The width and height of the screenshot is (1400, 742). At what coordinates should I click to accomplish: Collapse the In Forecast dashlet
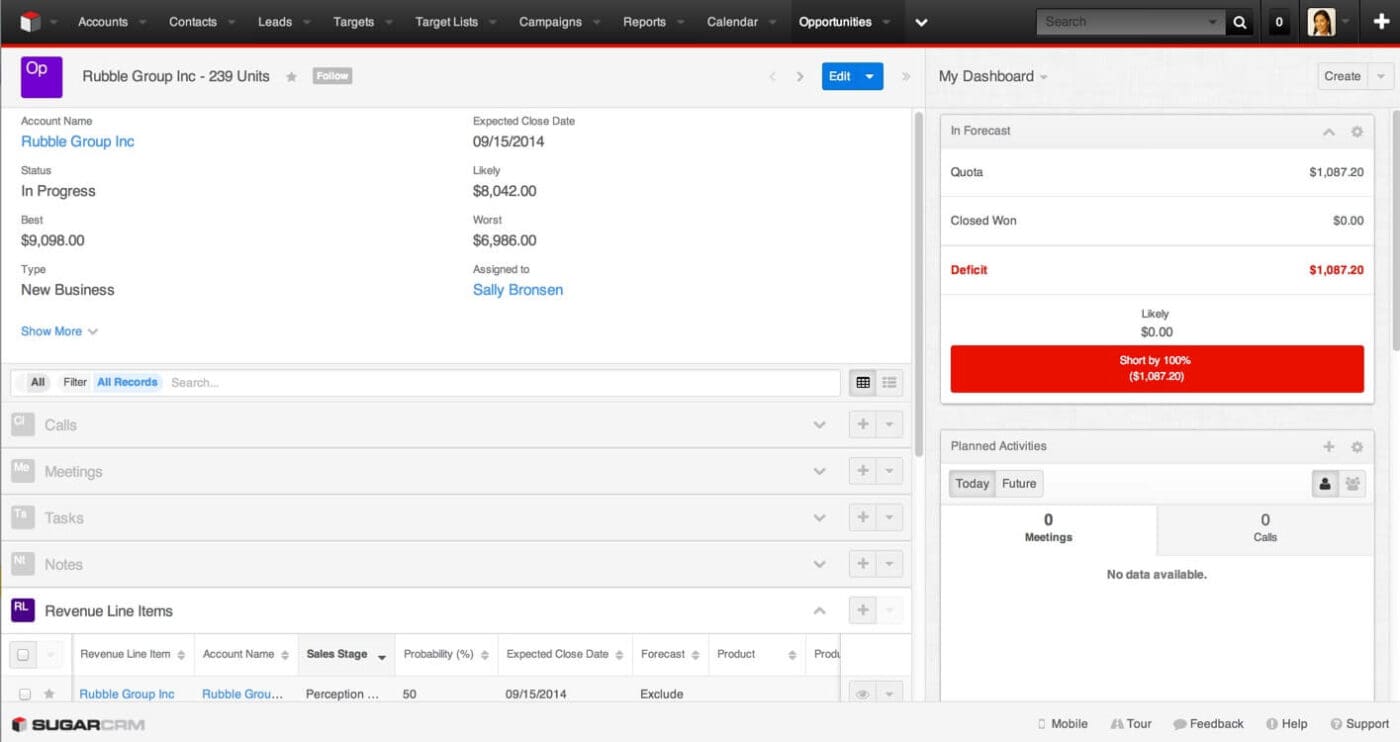pos(1329,132)
